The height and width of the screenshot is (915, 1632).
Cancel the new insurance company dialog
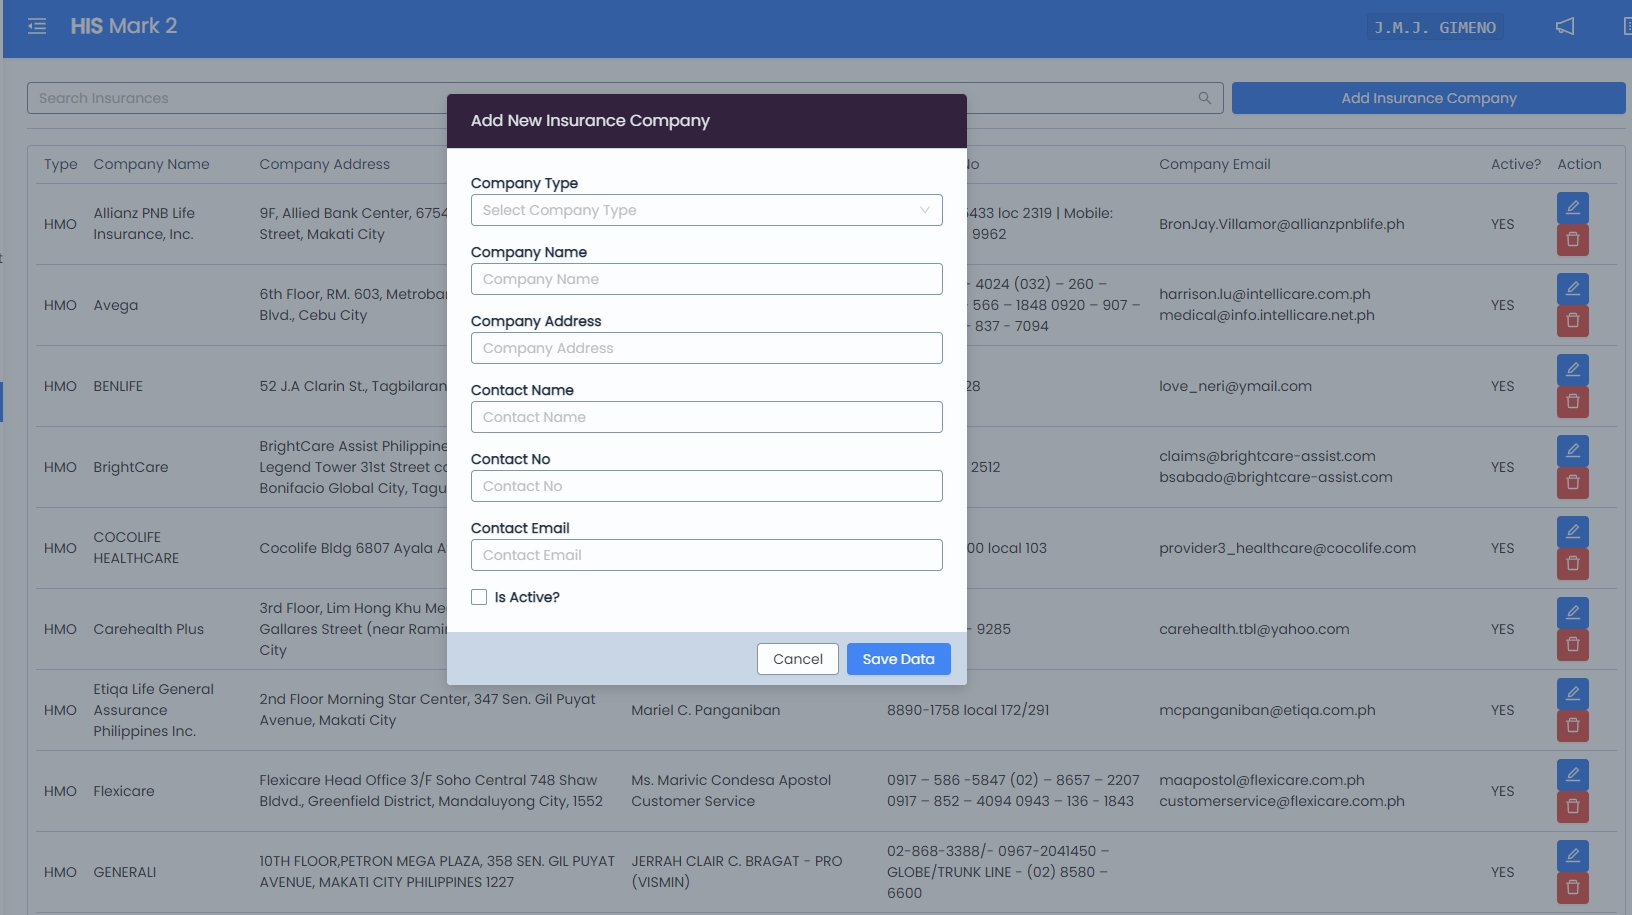click(797, 659)
